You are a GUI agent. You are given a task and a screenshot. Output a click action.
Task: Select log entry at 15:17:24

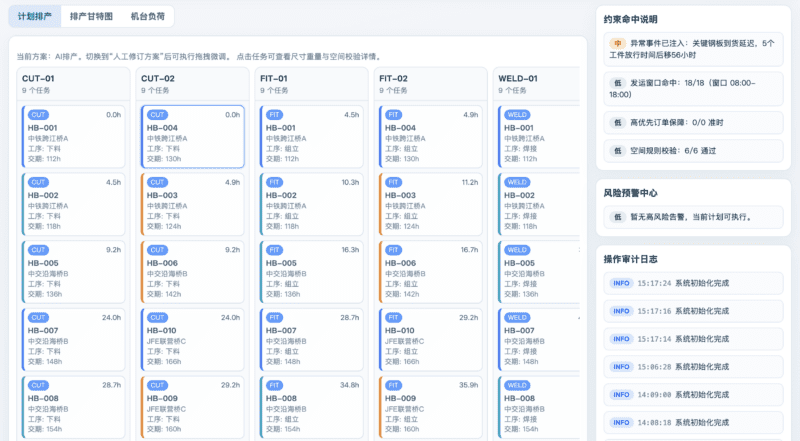693,283
